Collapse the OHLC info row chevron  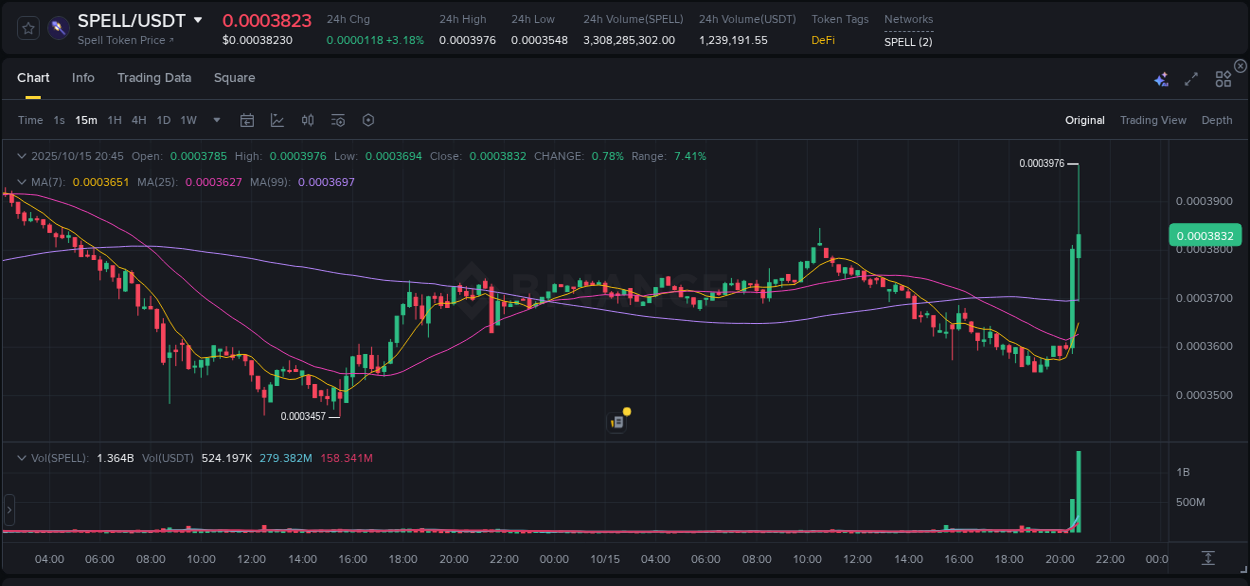22,156
